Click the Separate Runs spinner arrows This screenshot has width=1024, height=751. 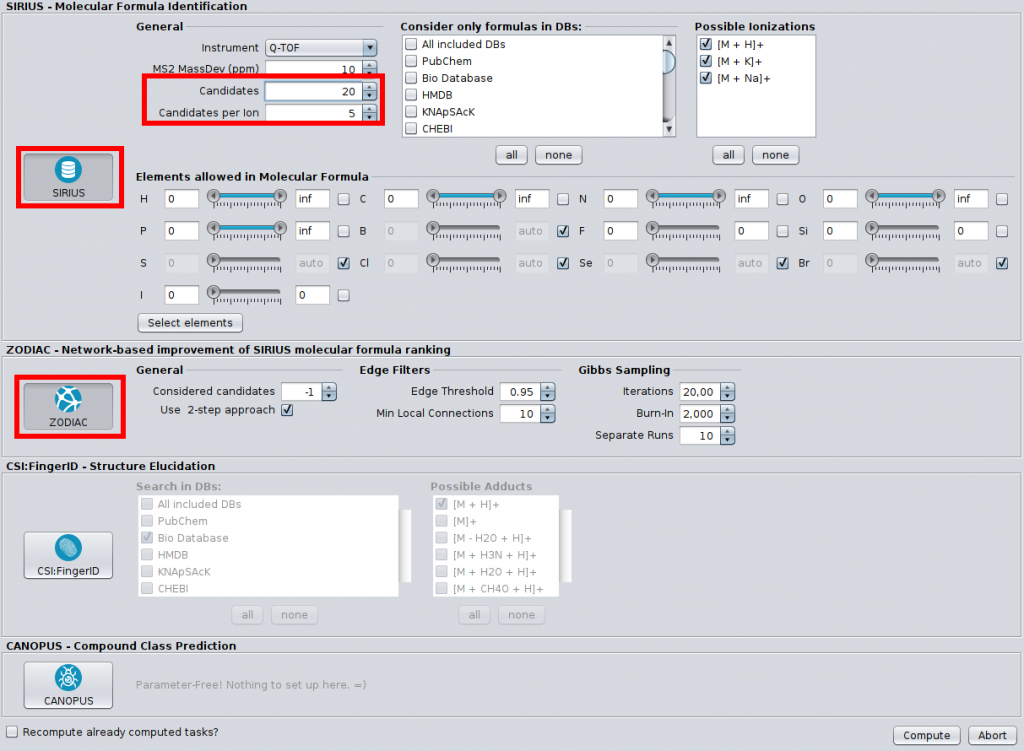coord(728,436)
